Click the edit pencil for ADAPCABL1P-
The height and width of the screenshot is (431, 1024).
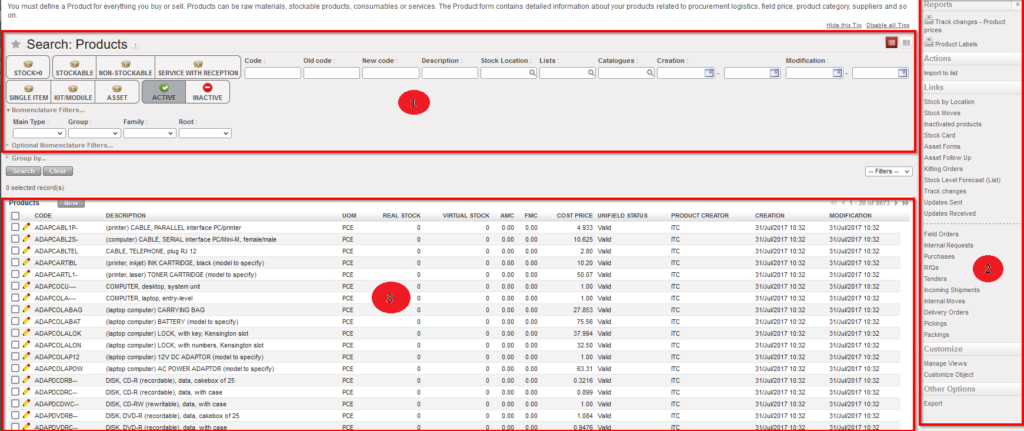[x=27, y=227]
